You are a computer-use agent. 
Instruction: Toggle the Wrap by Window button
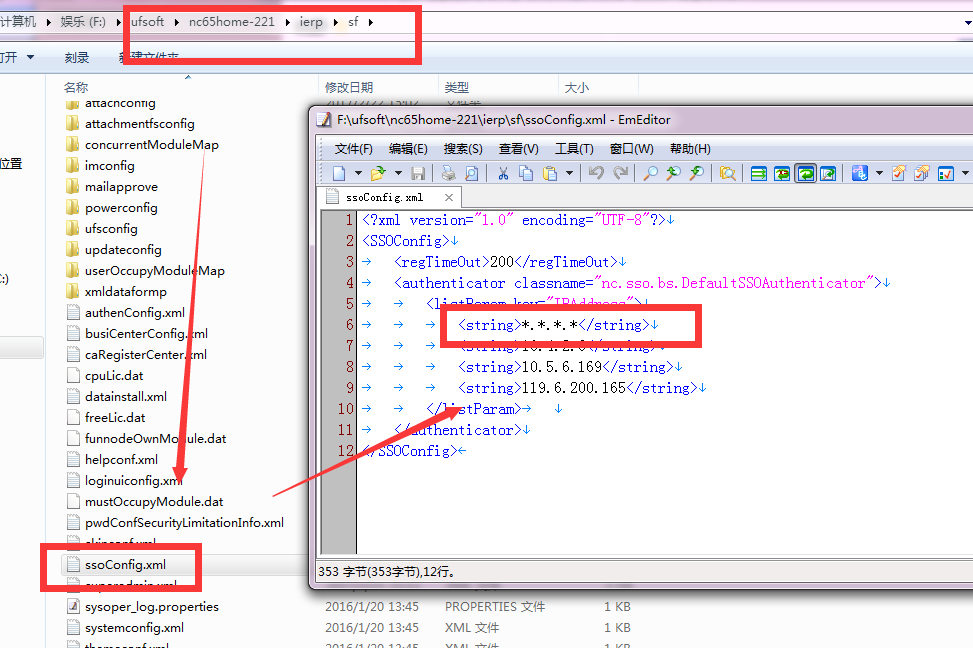tap(805, 173)
